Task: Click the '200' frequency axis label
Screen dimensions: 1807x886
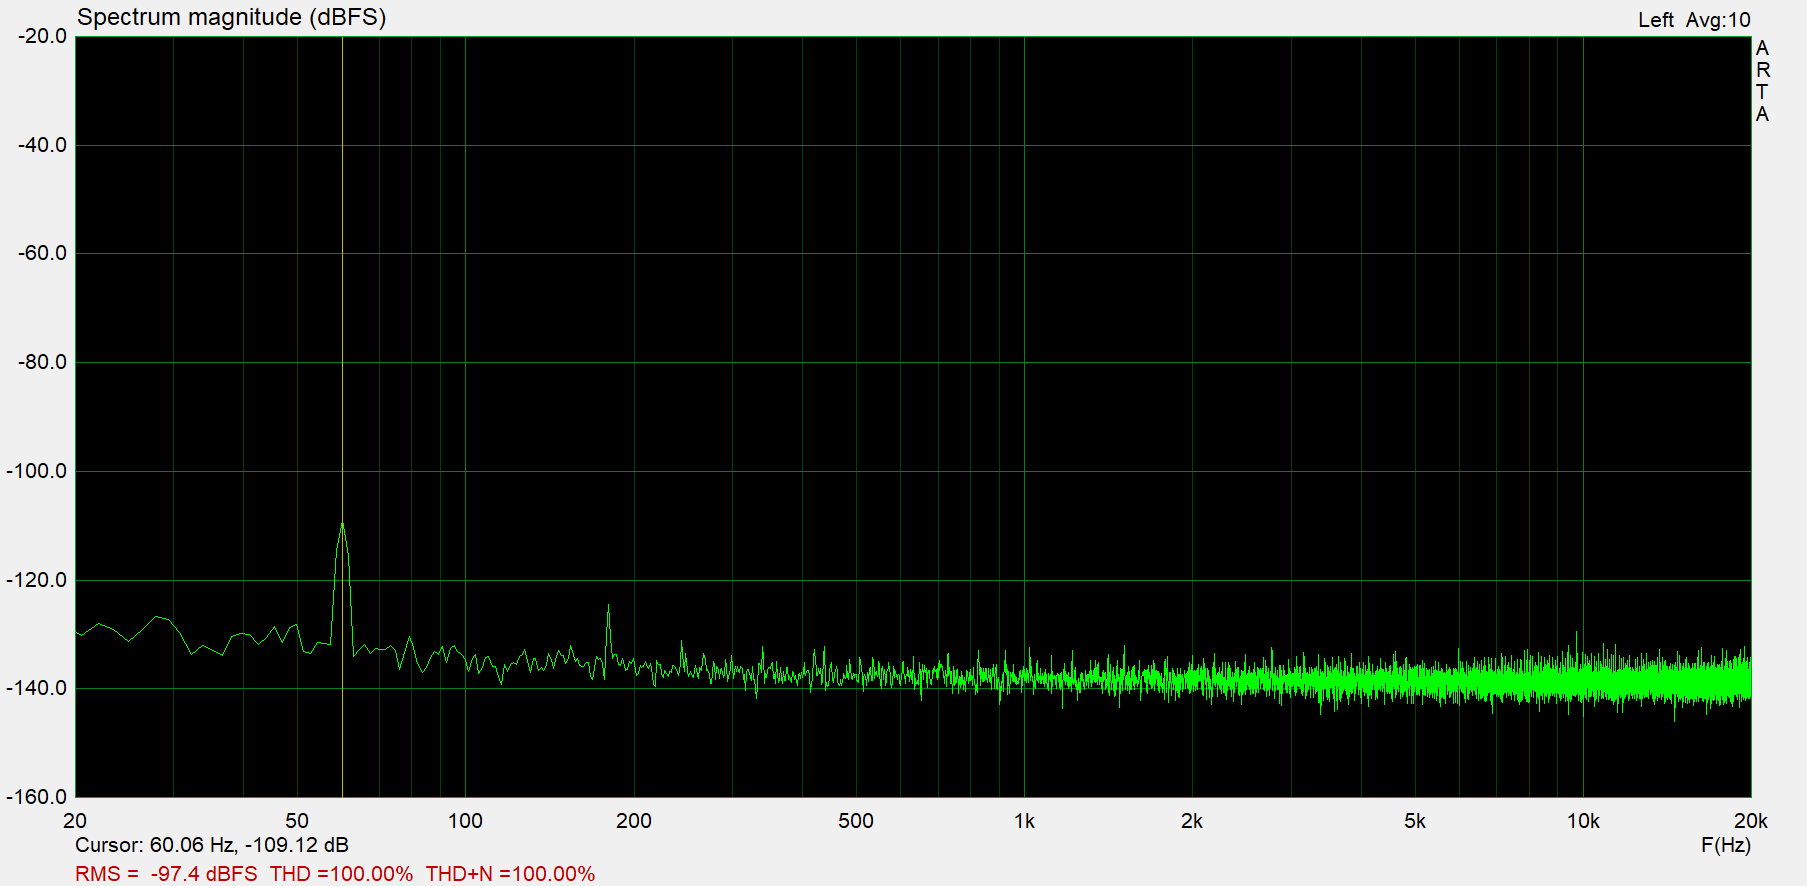Action: 634,821
